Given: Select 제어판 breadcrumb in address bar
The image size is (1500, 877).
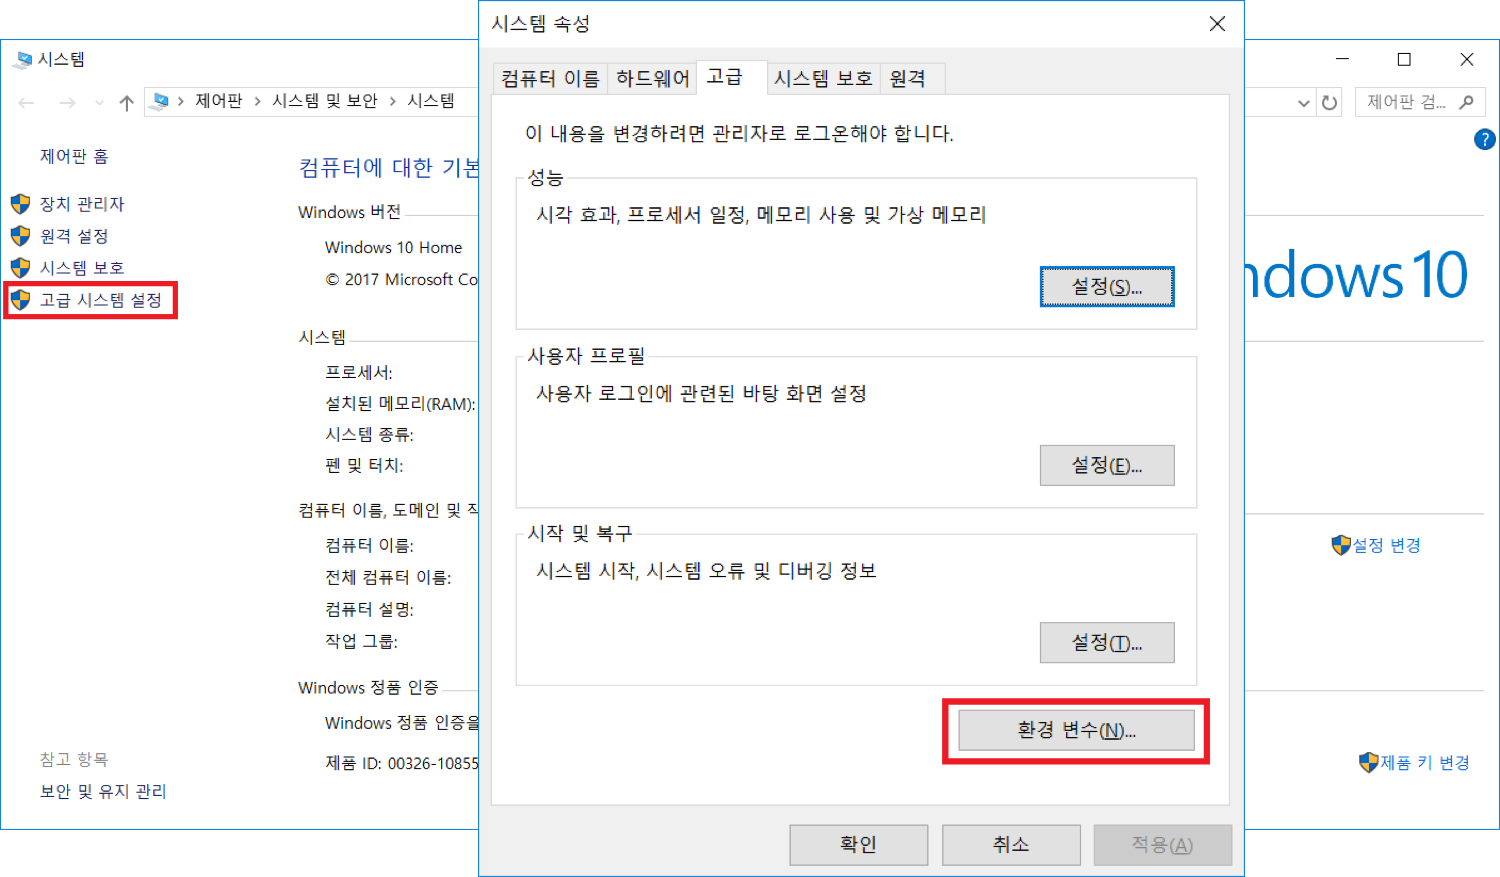Looking at the screenshot, I should (x=219, y=101).
